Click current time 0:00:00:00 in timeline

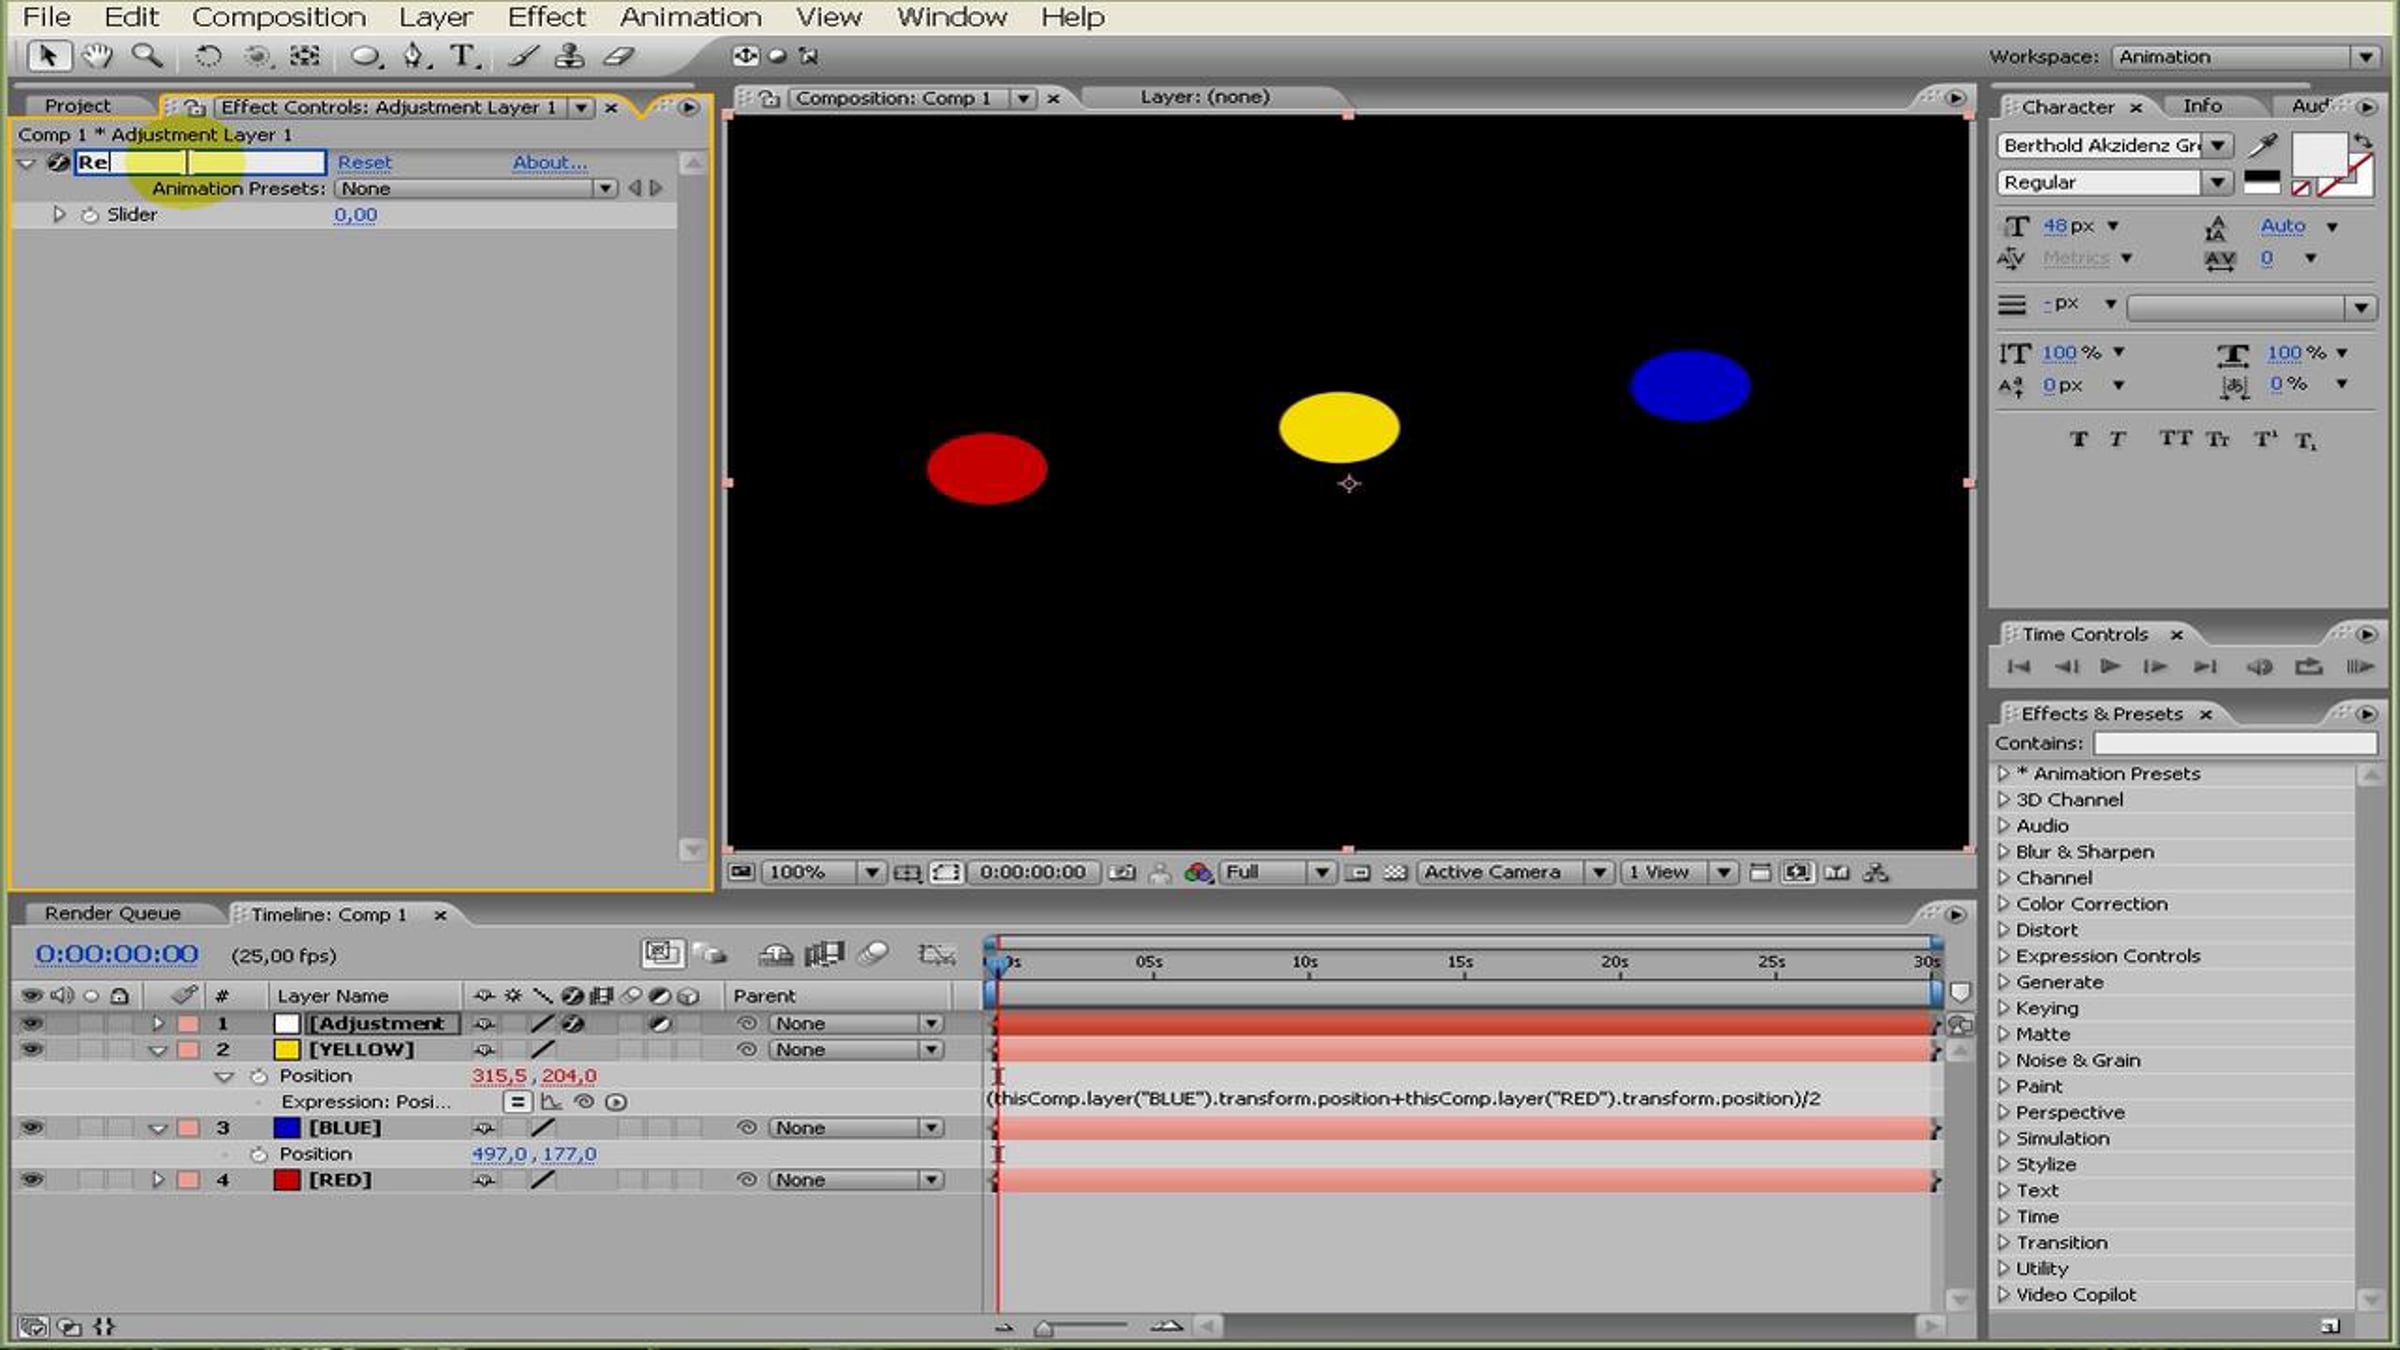click(x=117, y=954)
